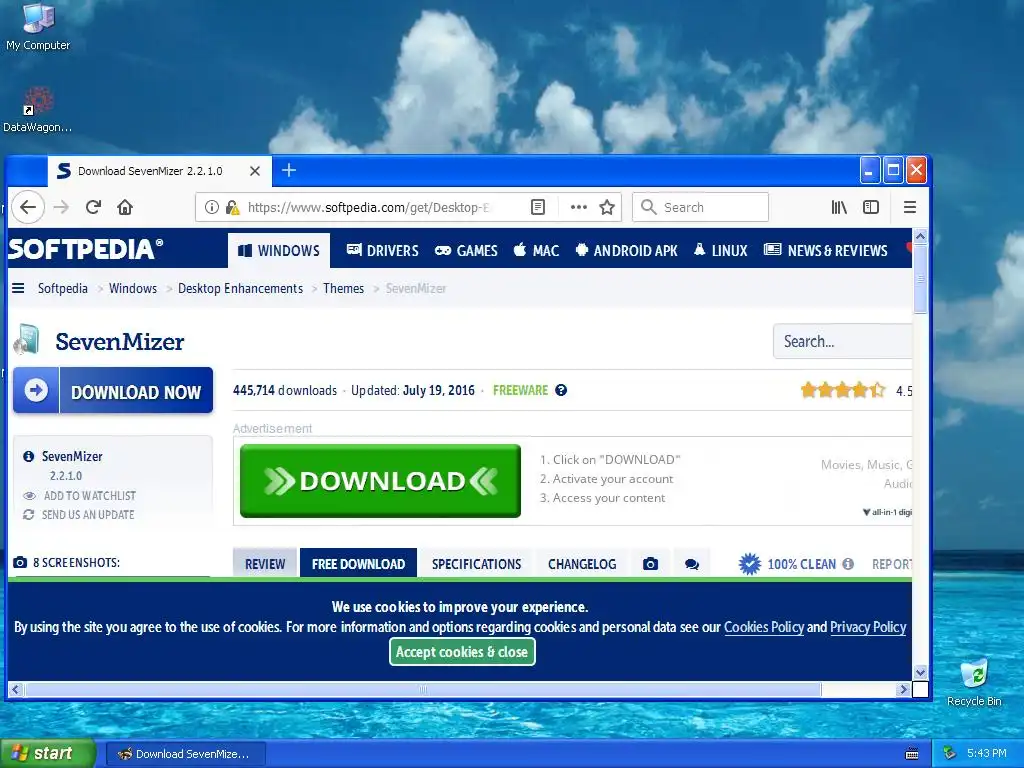
Task: Click vertical scrollbar down arrow
Action: click(920, 672)
